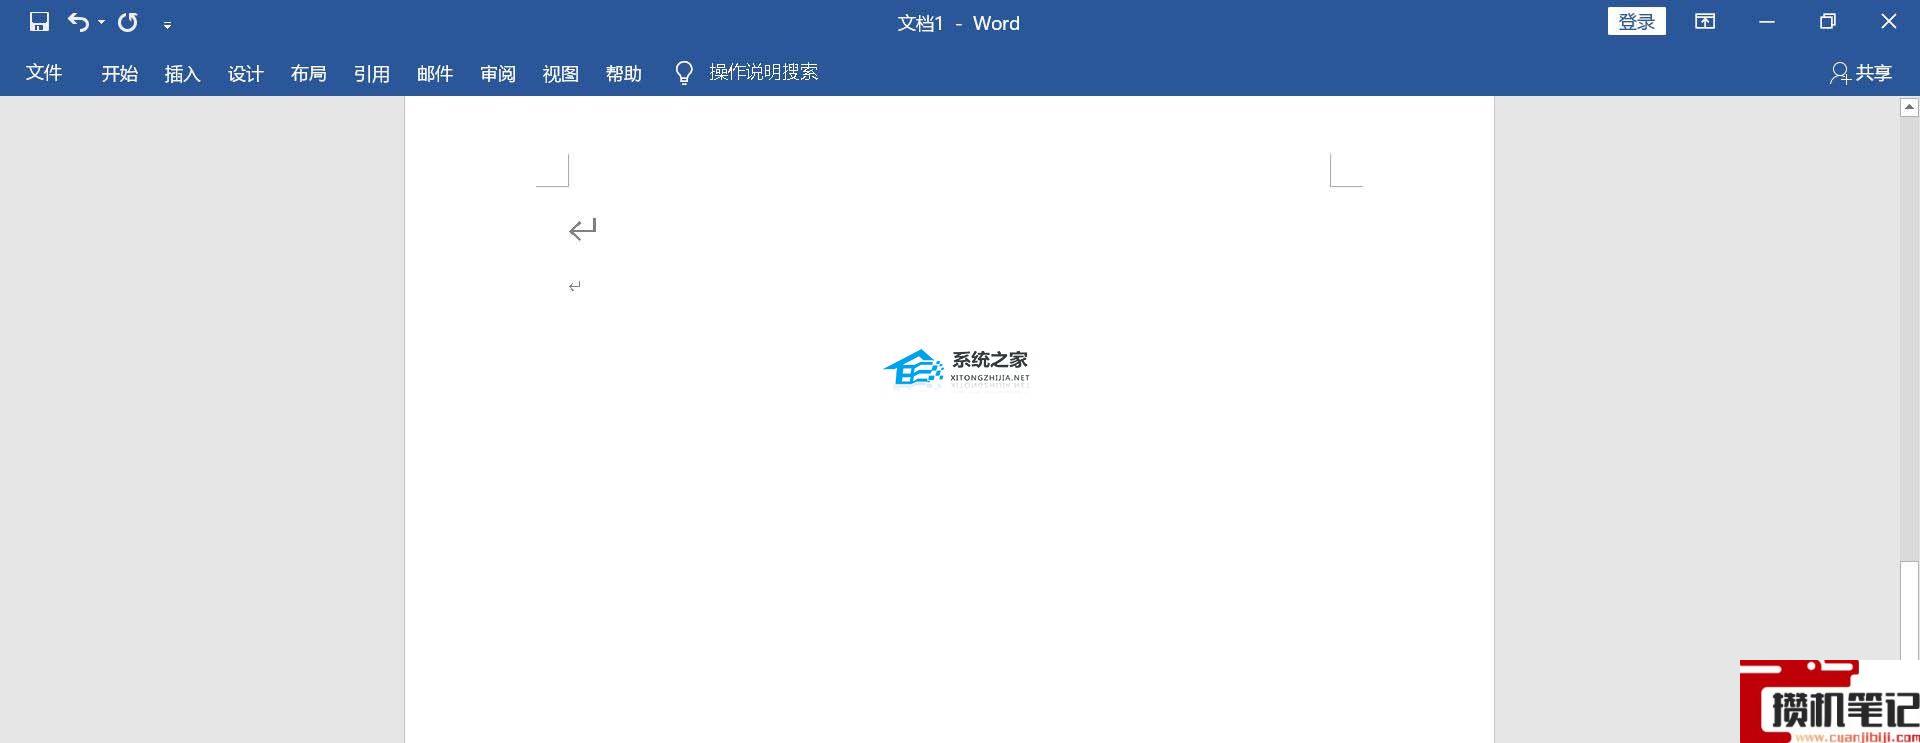1920x743 pixels.
Task: Select the 引用 ribbon tab
Action: click(x=371, y=73)
